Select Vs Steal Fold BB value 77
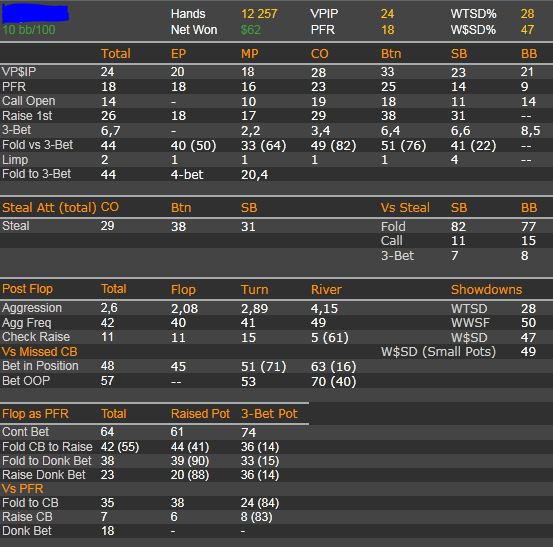553x547 pixels. (528, 226)
